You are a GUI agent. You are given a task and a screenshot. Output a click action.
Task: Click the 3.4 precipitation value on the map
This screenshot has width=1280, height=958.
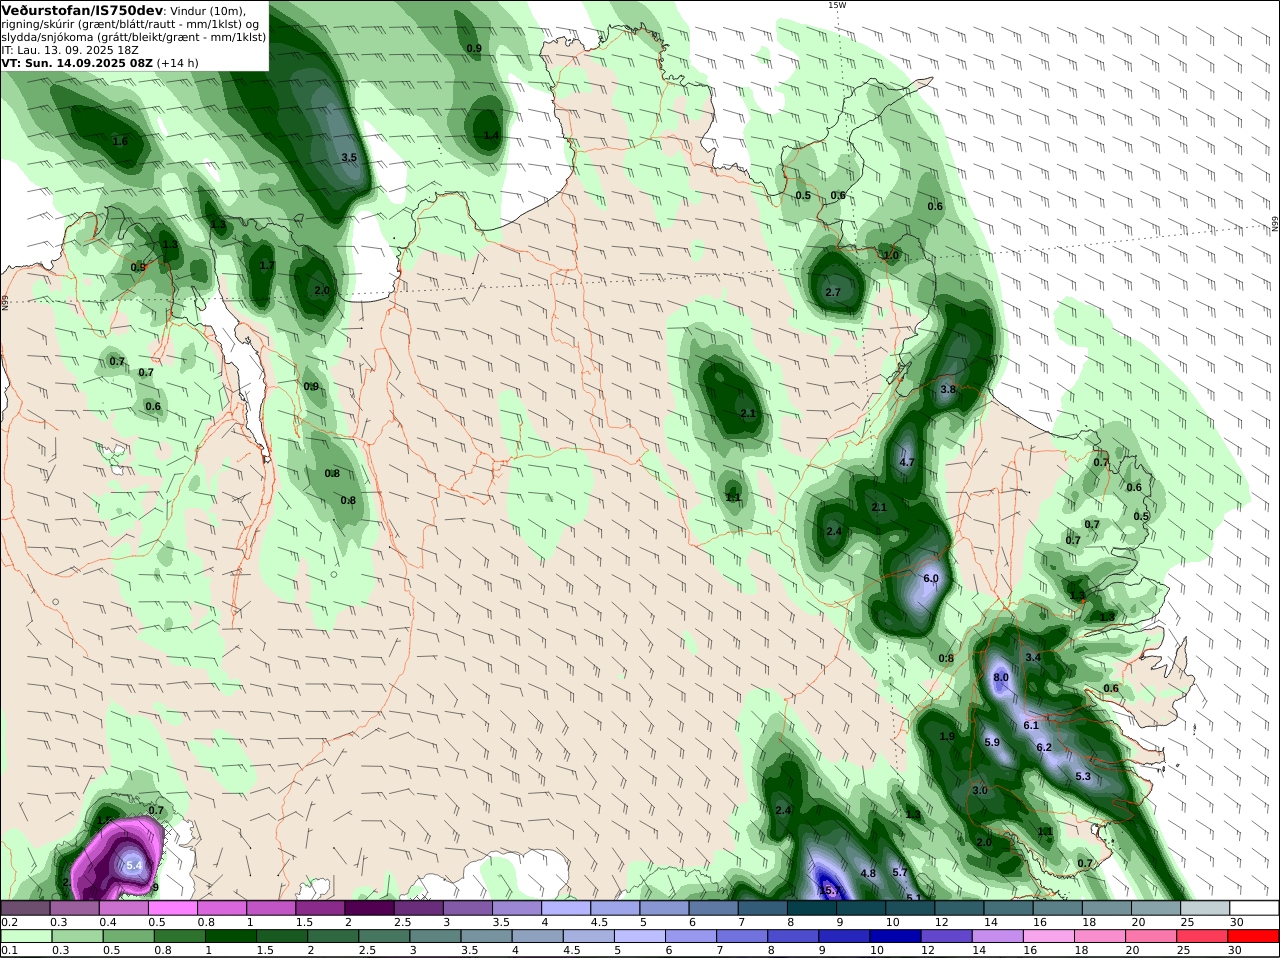1034,658
